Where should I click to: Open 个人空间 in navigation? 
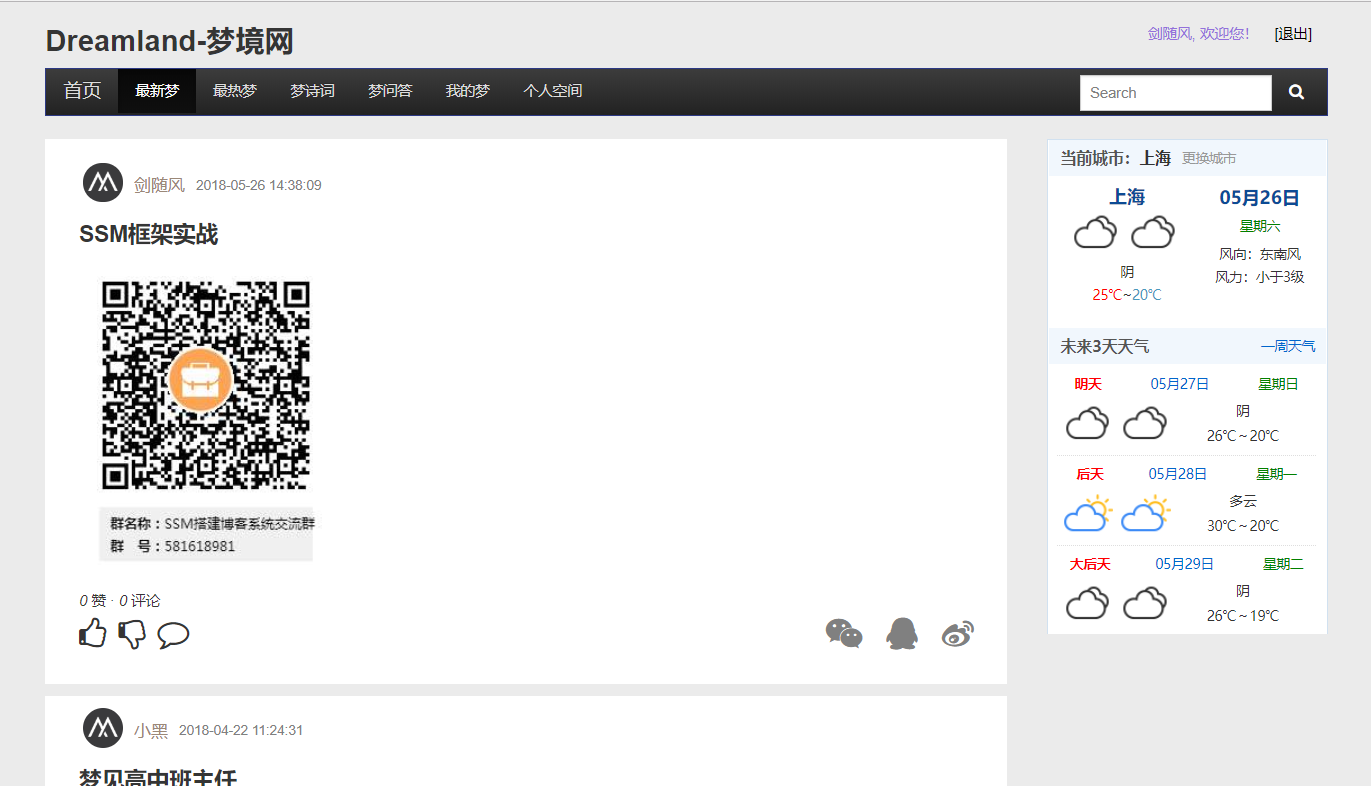click(553, 91)
